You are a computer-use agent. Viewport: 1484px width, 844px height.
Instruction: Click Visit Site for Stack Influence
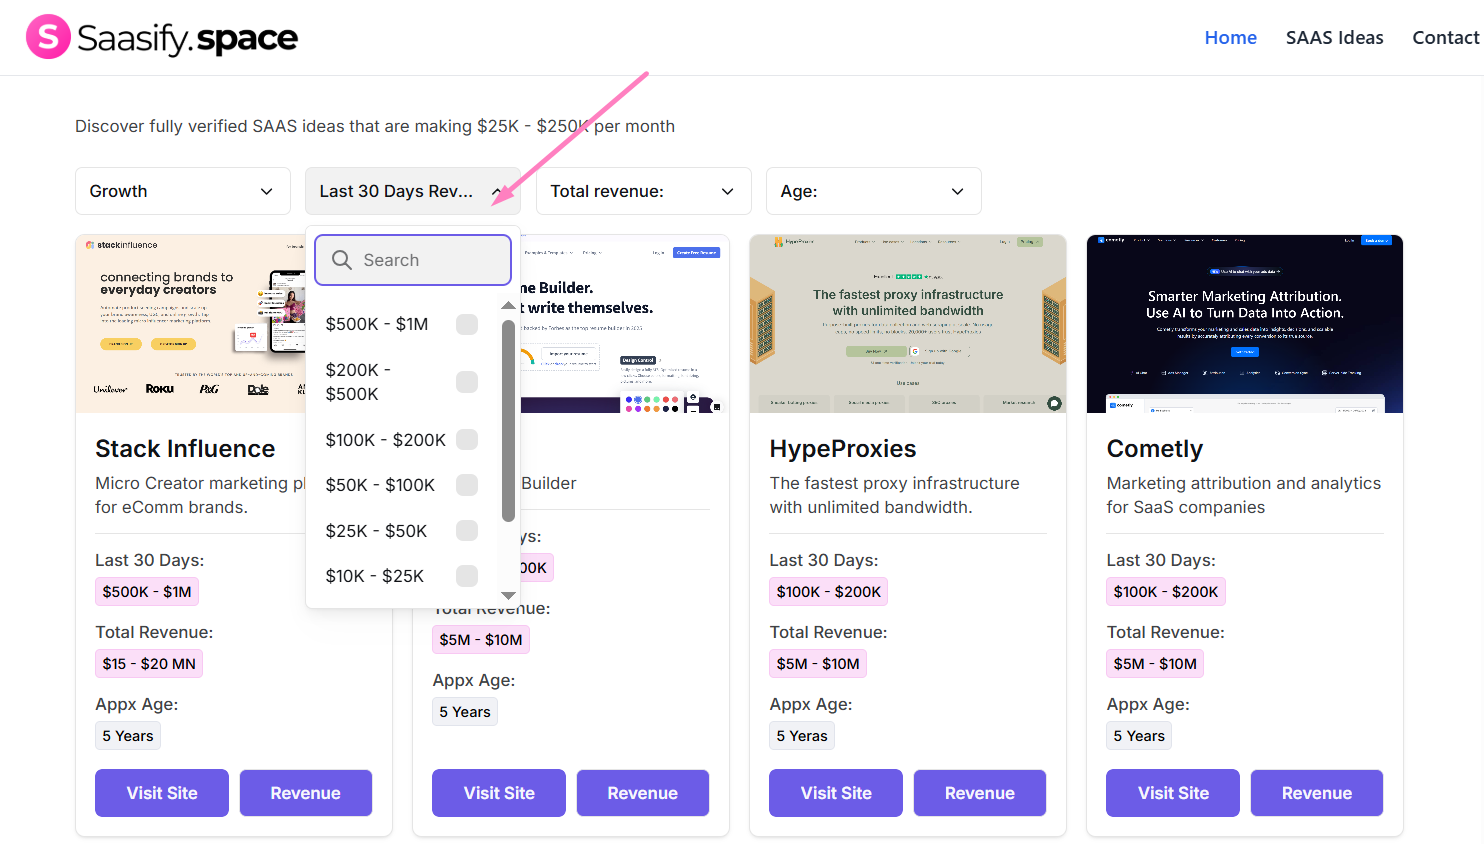pyautogui.click(x=161, y=792)
